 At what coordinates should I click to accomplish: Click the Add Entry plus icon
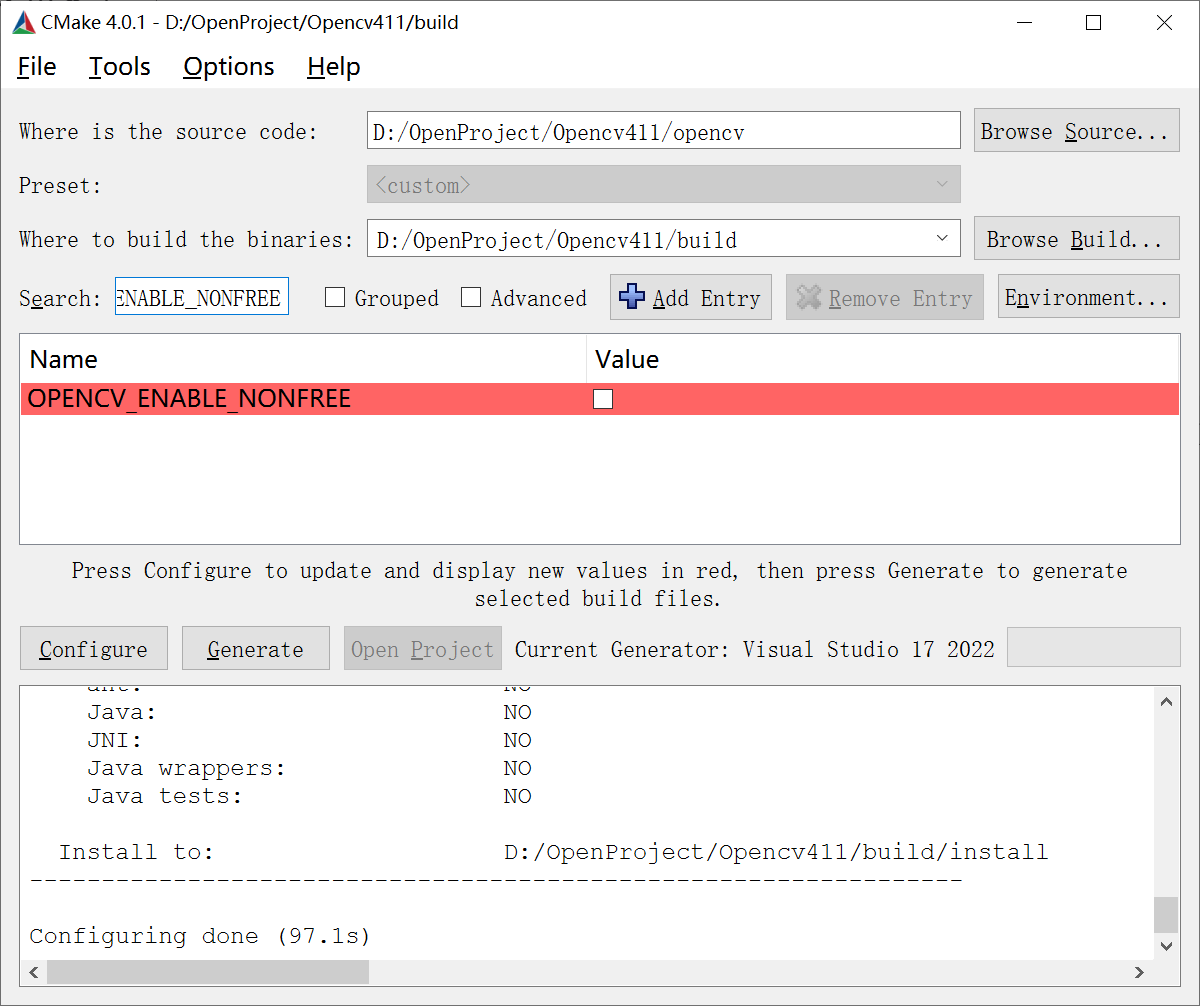point(631,296)
